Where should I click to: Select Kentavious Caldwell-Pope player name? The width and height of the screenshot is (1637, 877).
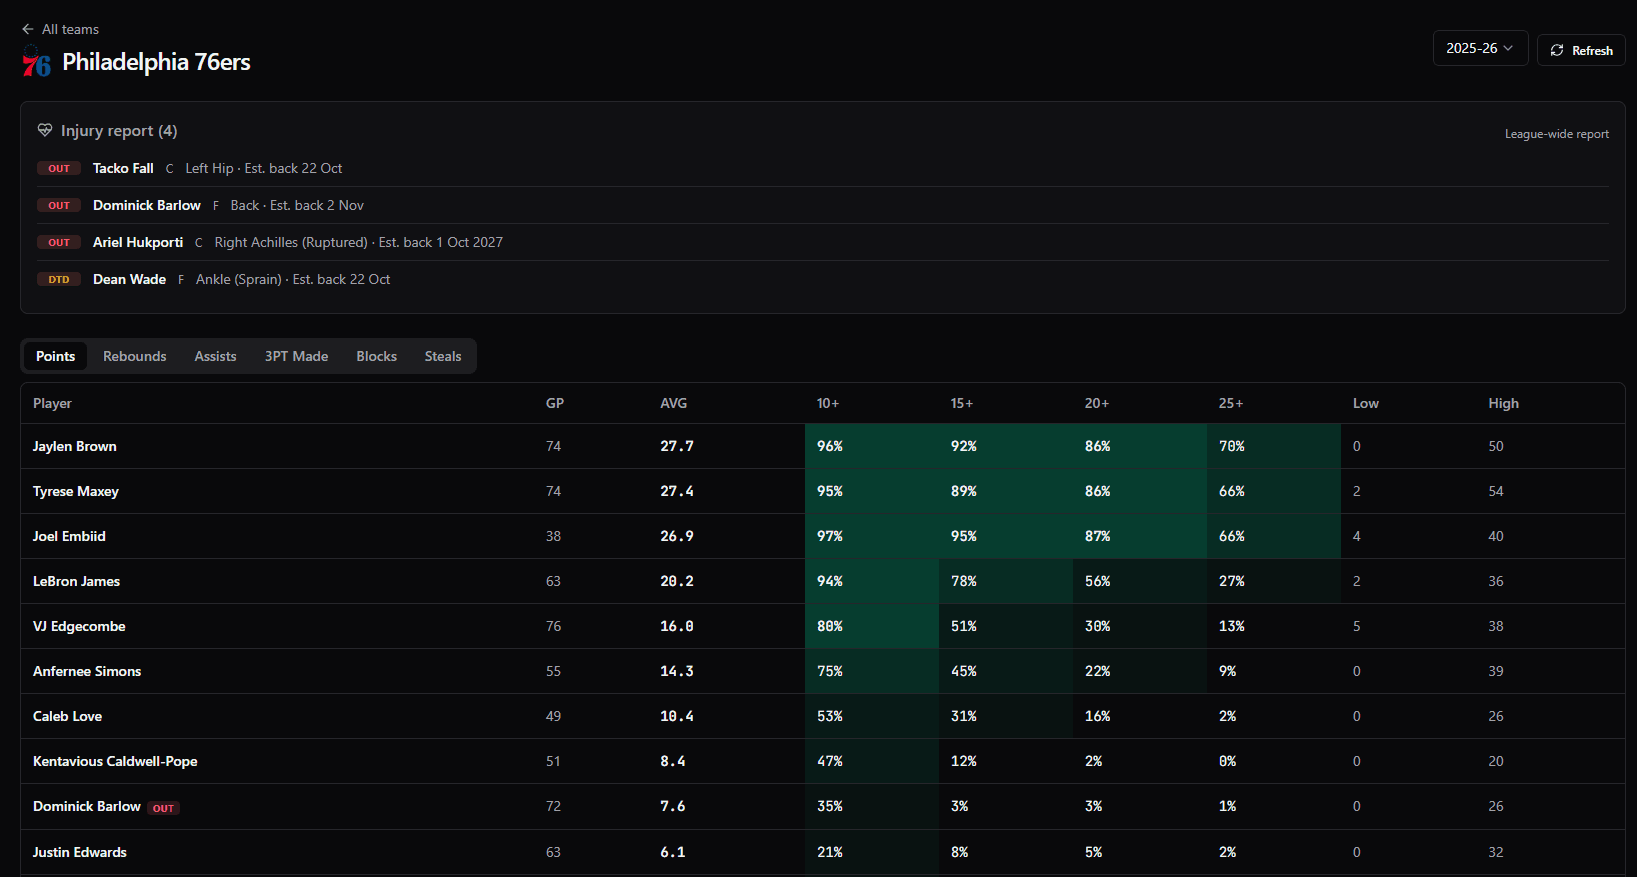coord(115,761)
